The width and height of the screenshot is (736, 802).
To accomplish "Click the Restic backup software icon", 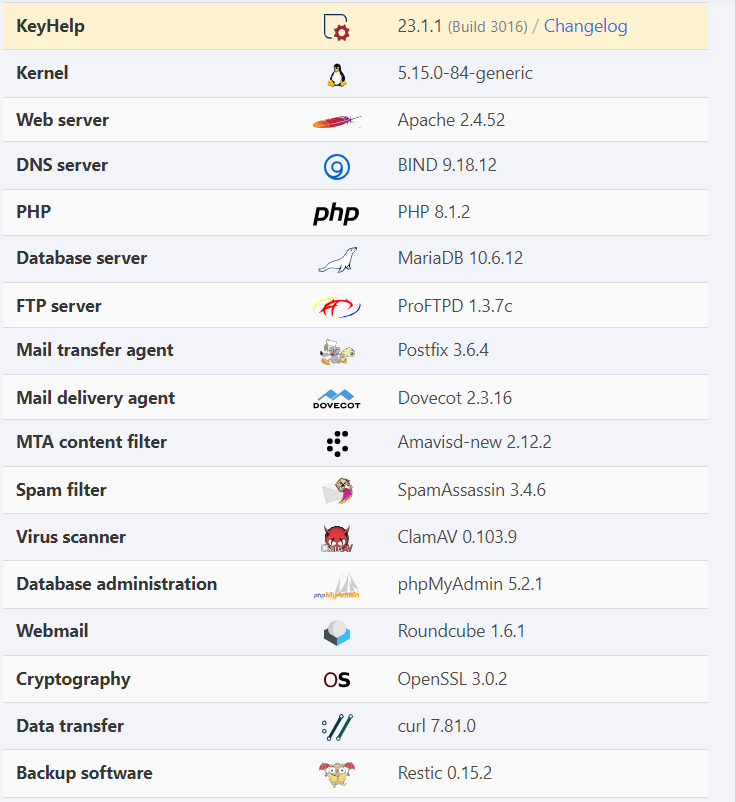I will click(x=336, y=773).
